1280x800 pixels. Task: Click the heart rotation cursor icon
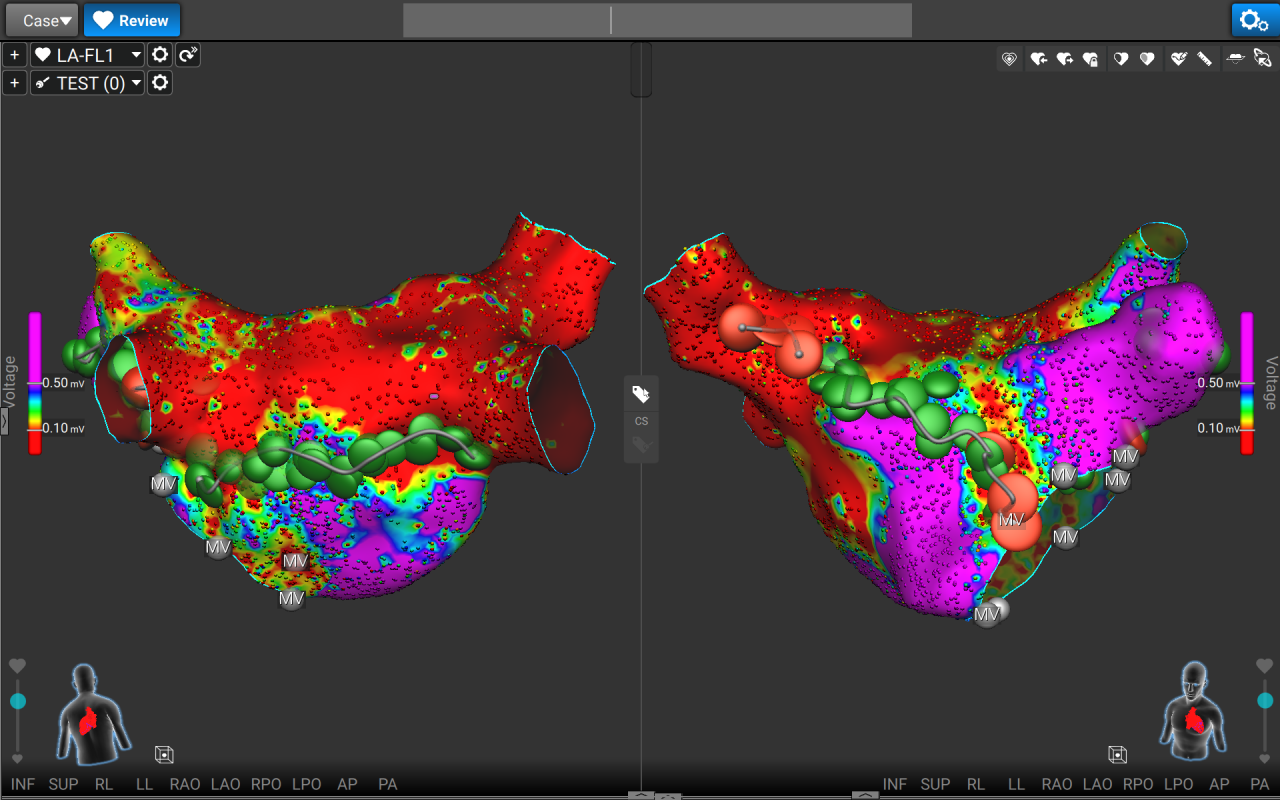coord(1262,59)
